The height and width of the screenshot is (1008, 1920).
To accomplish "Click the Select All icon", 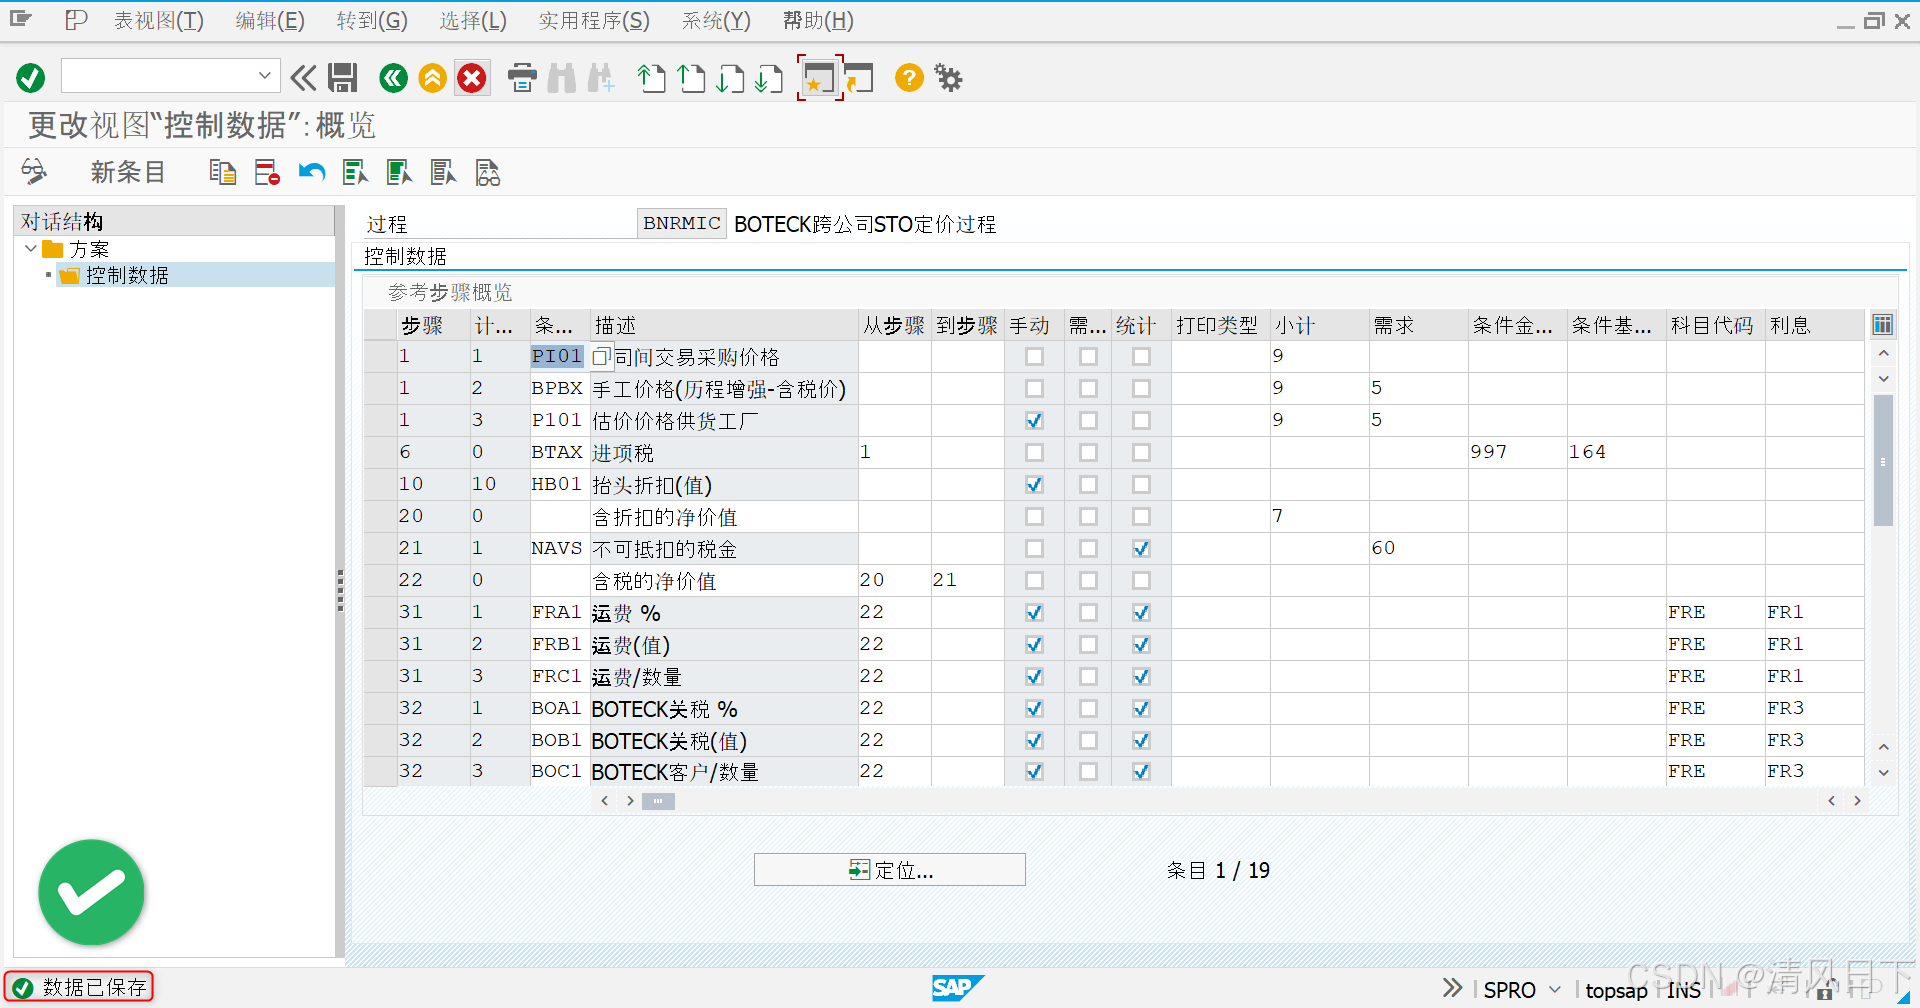I will pos(356,172).
